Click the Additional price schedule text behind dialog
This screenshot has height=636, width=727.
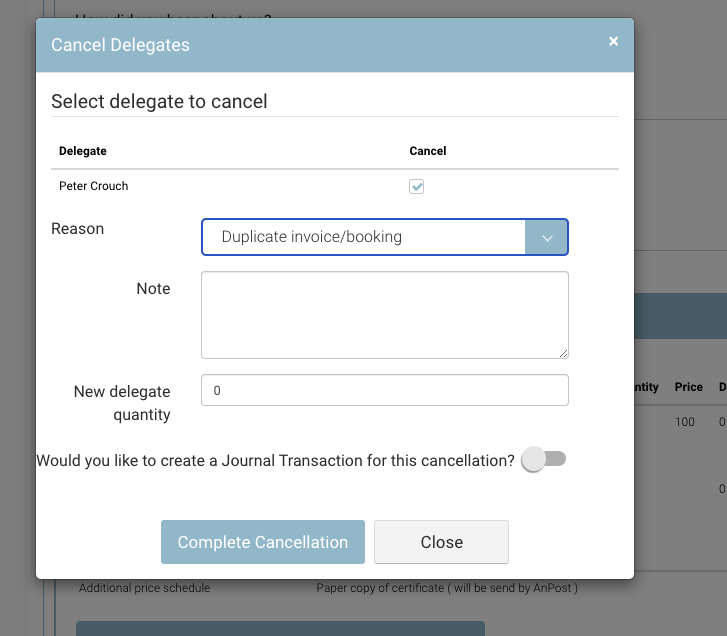144,588
